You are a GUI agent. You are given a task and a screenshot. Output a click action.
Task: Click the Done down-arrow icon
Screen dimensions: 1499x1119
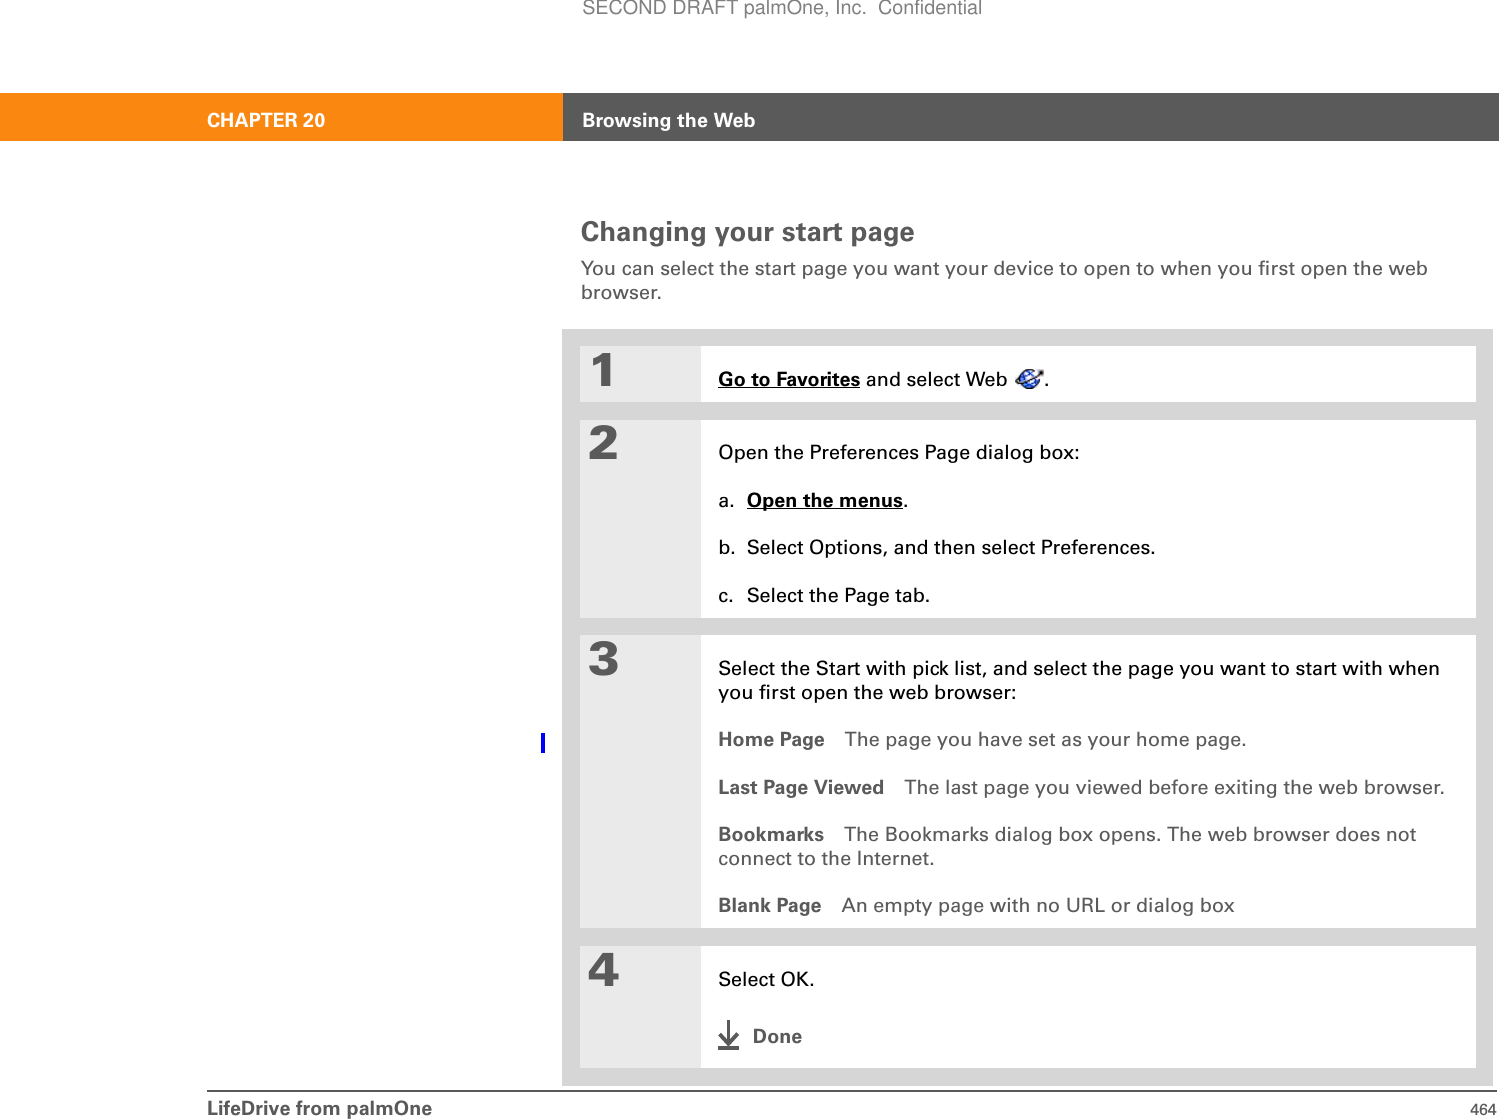coord(729,1035)
